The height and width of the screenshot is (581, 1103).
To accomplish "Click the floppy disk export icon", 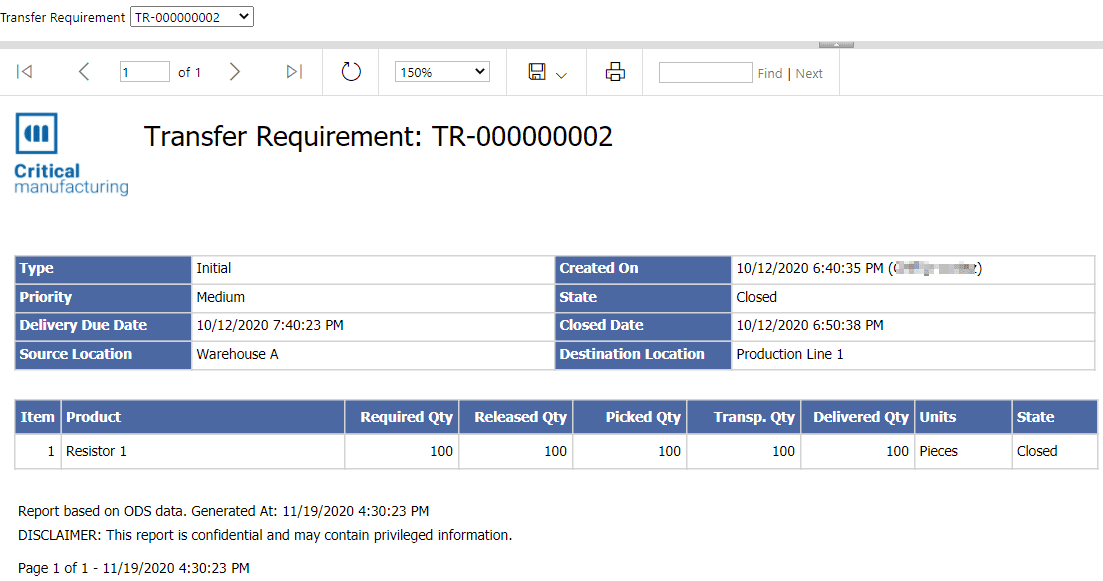I will point(537,72).
